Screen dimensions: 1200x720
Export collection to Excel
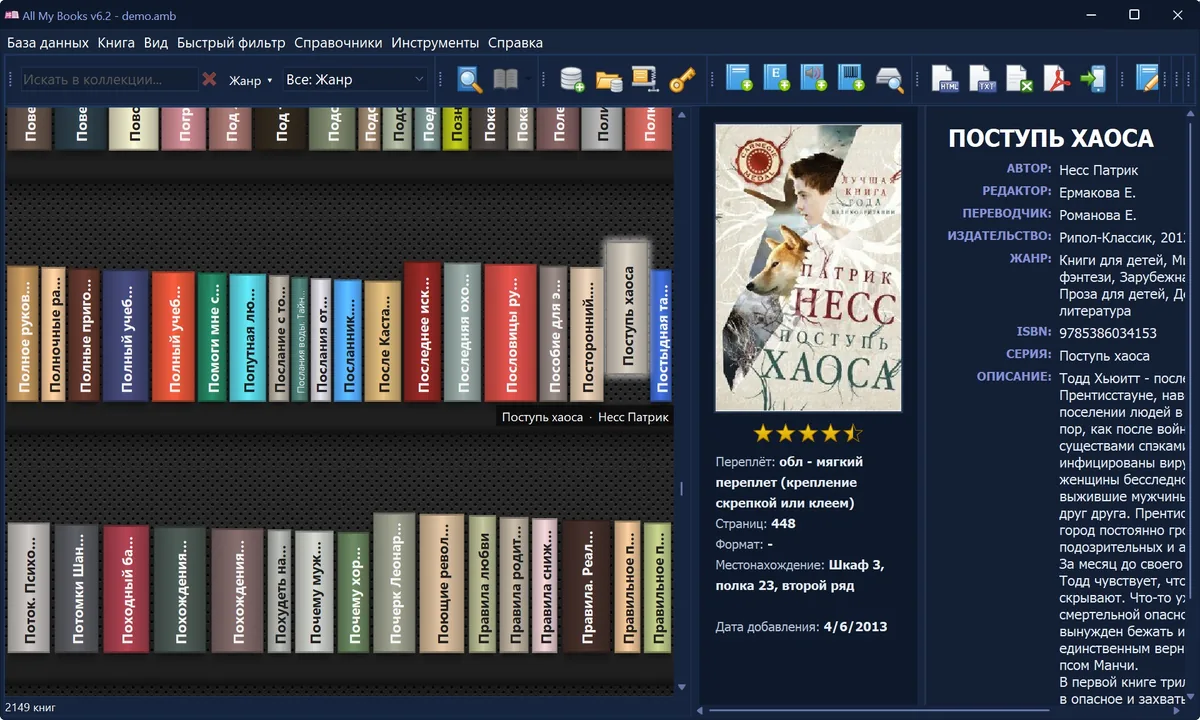click(x=1019, y=79)
